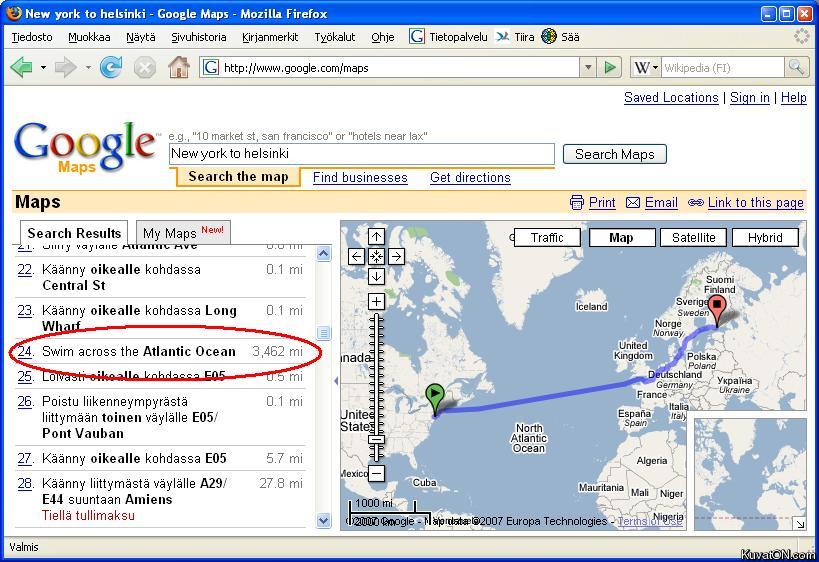Open the Työkalut menu
The width and height of the screenshot is (819, 562).
(x=335, y=37)
